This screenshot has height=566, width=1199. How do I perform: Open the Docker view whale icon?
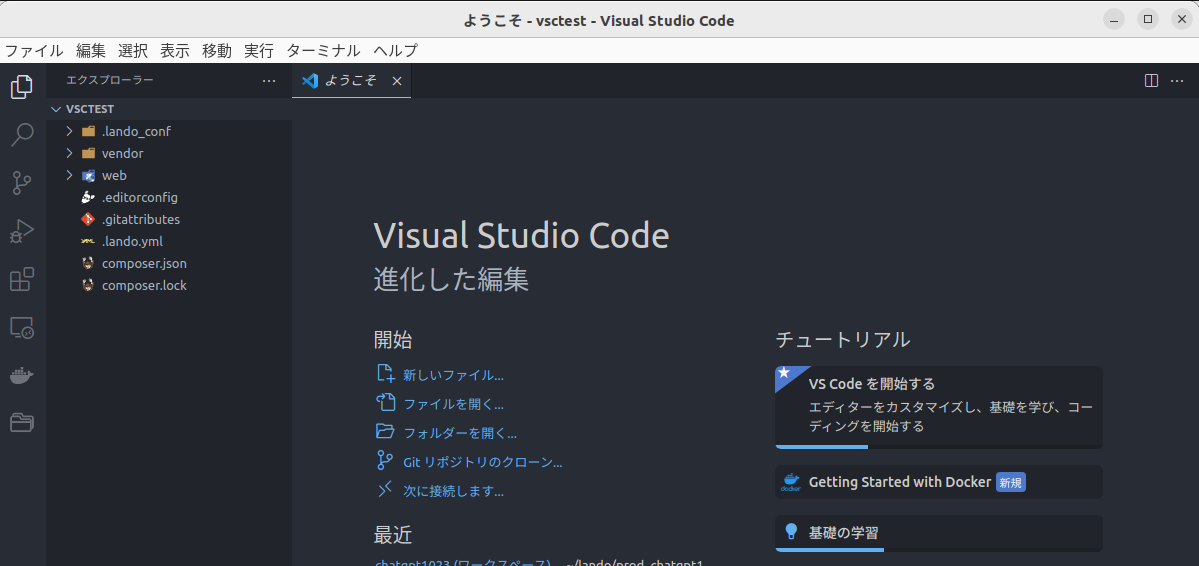[x=21, y=376]
